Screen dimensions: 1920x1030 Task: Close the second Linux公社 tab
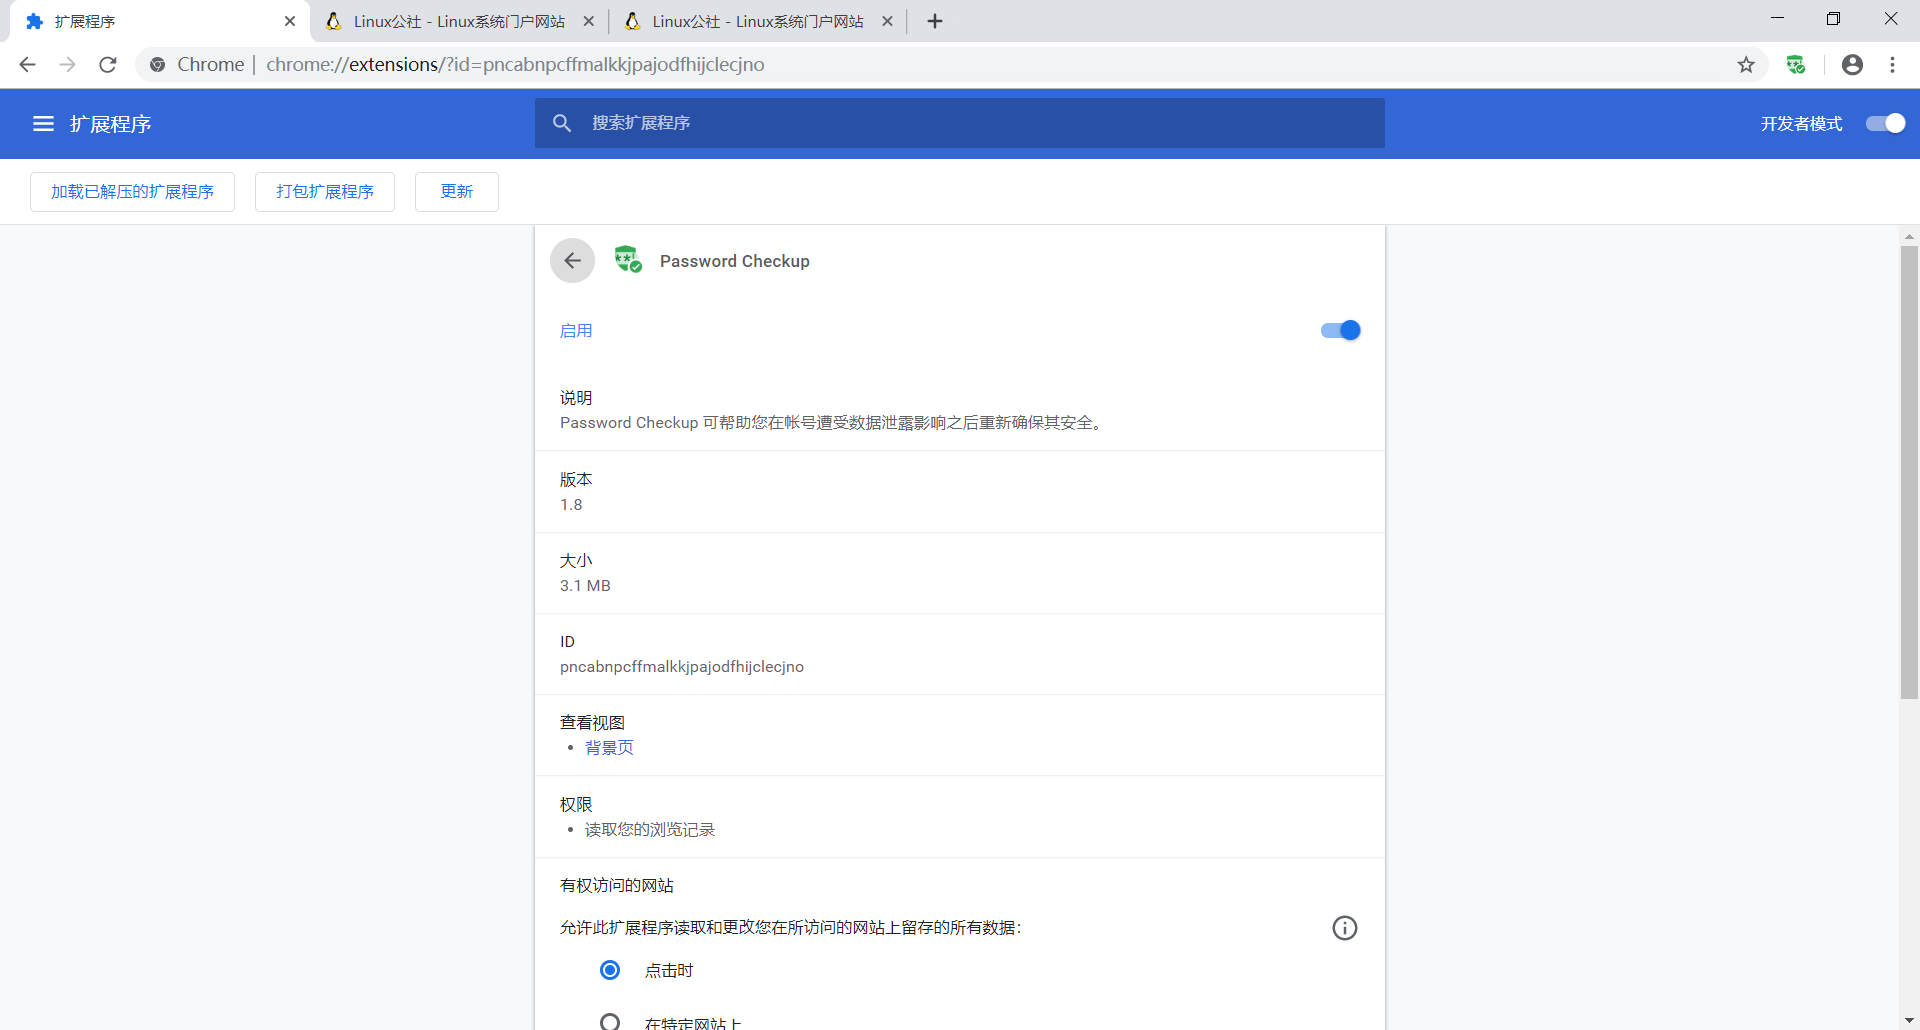(x=589, y=21)
